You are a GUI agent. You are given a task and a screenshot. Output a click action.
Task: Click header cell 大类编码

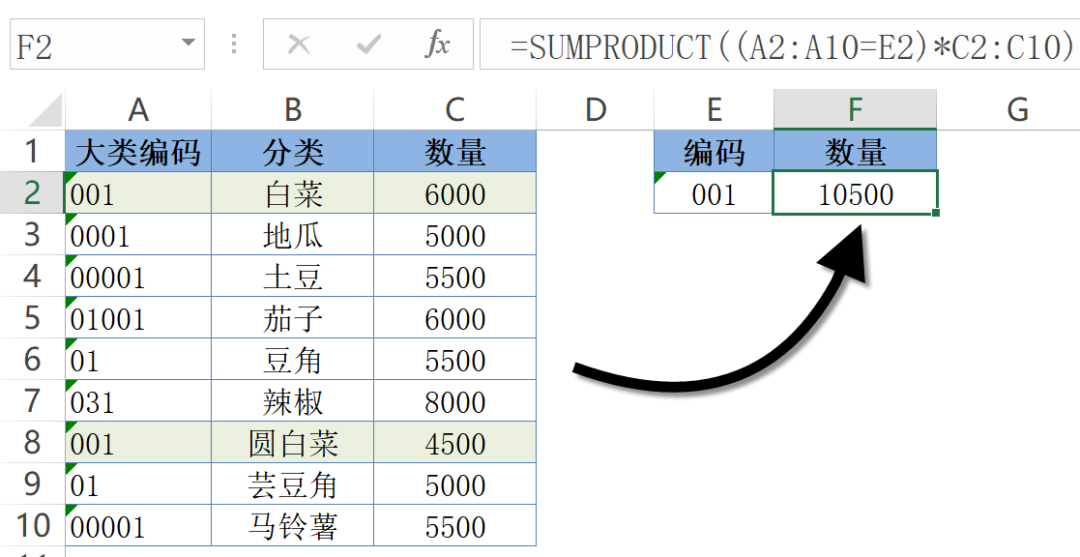(138, 151)
